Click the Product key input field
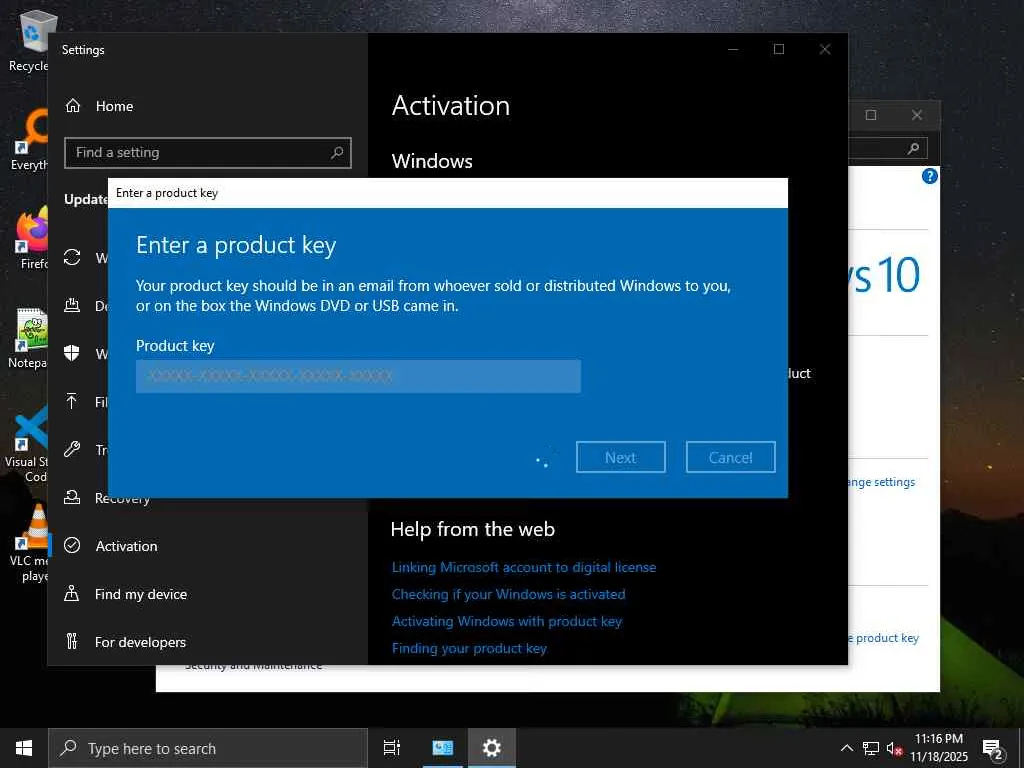This screenshot has width=1024, height=768. pyautogui.click(x=358, y=376)
